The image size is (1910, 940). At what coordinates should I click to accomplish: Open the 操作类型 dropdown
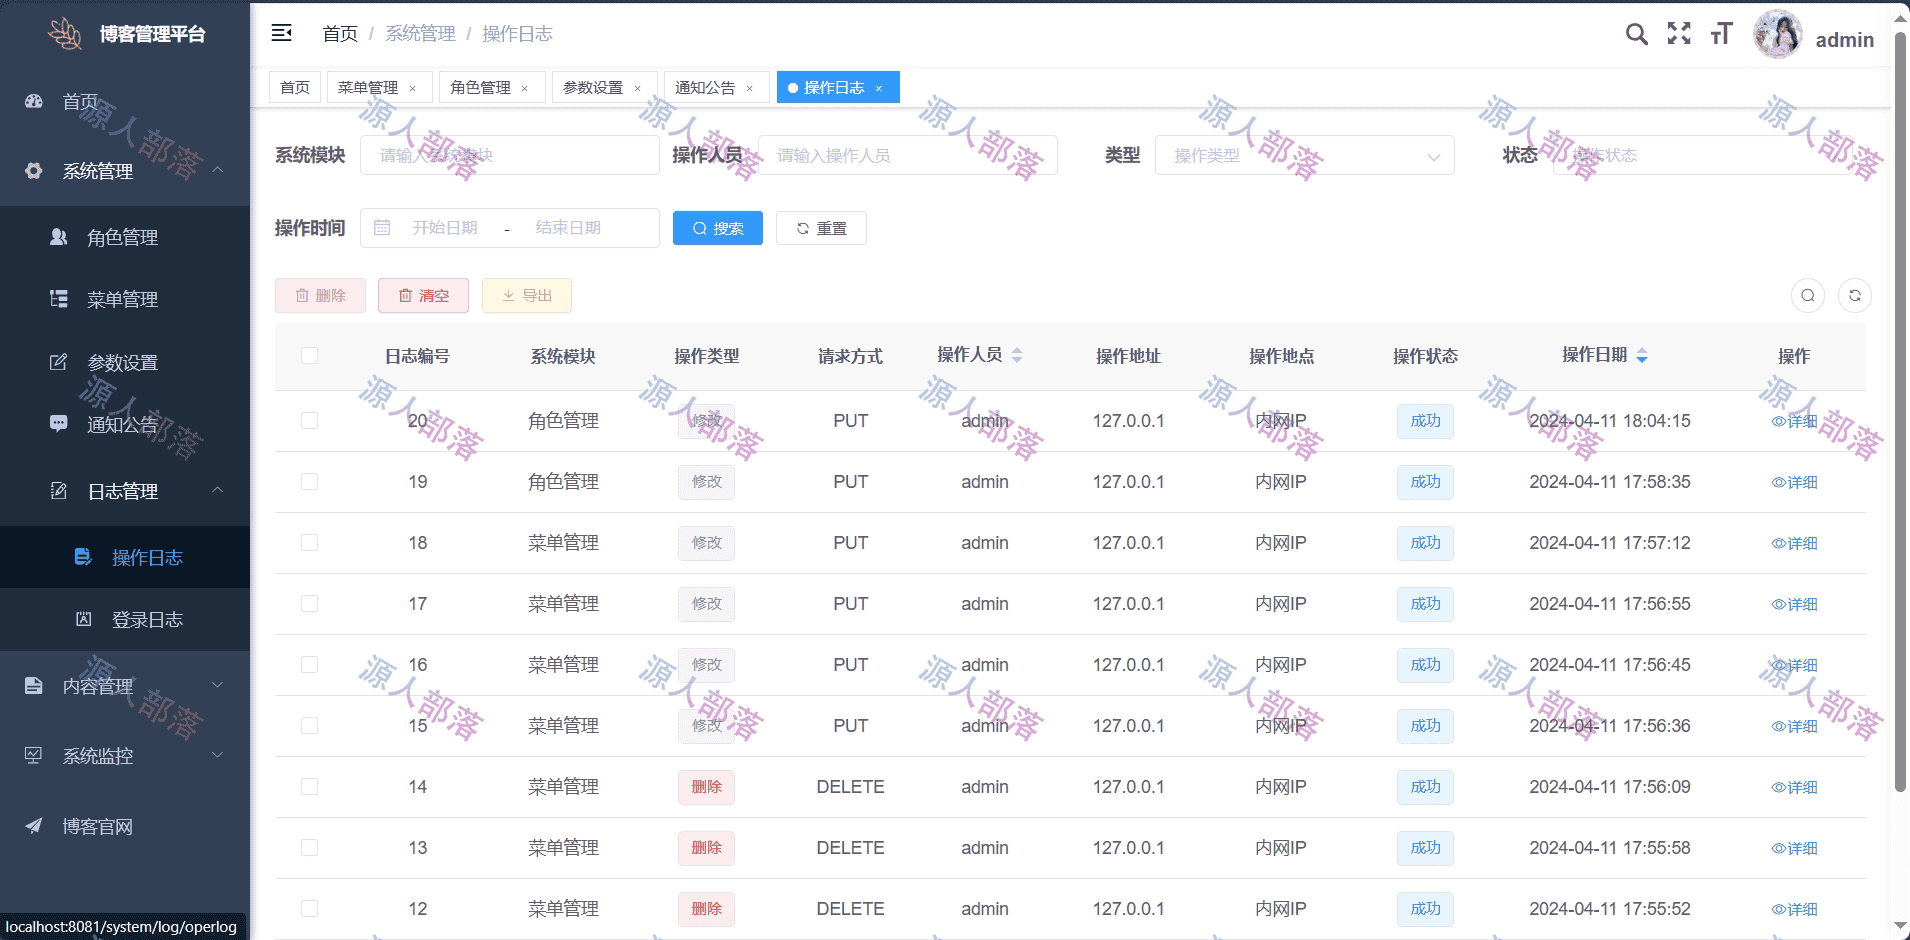pyautogui.click(x=1303, y=156)
